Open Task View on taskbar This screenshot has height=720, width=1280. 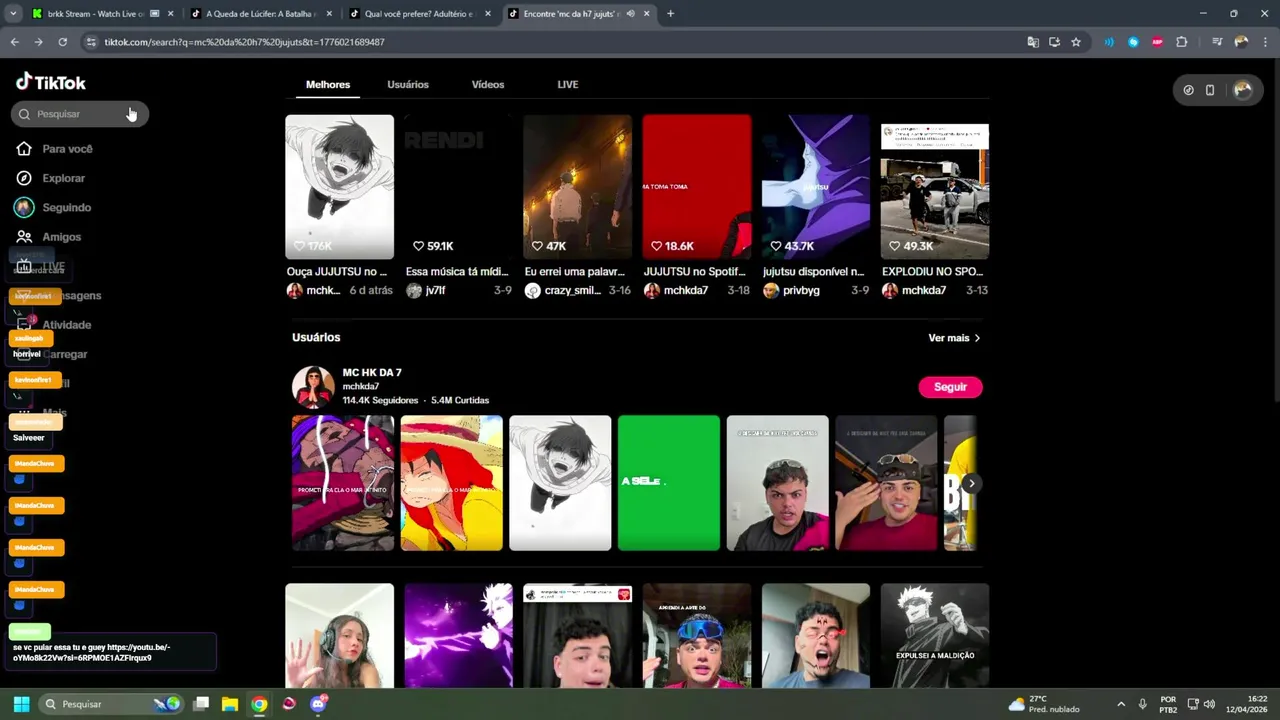click(201, 704)
